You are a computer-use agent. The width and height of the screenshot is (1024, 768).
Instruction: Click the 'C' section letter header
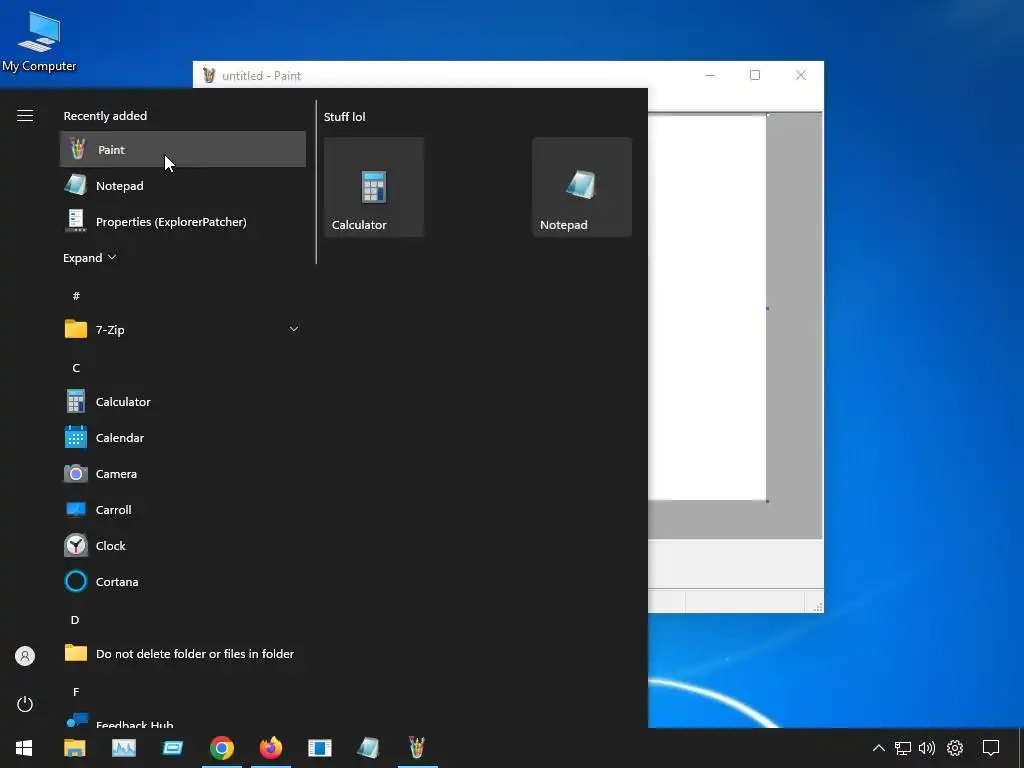(x=76, y=368)
